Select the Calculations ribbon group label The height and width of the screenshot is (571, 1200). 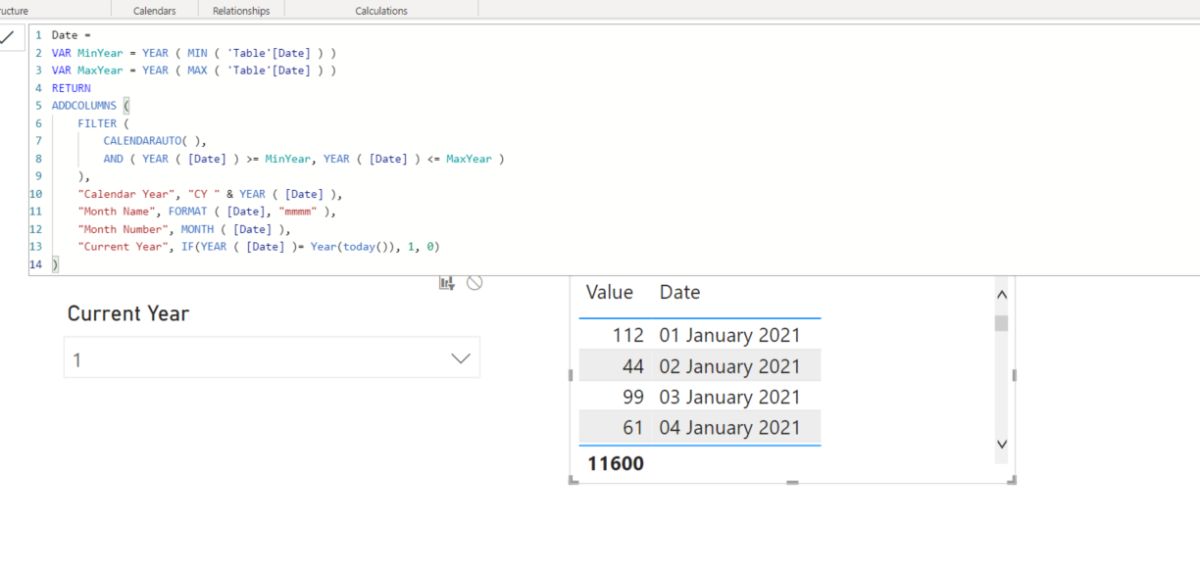[381, 10]
